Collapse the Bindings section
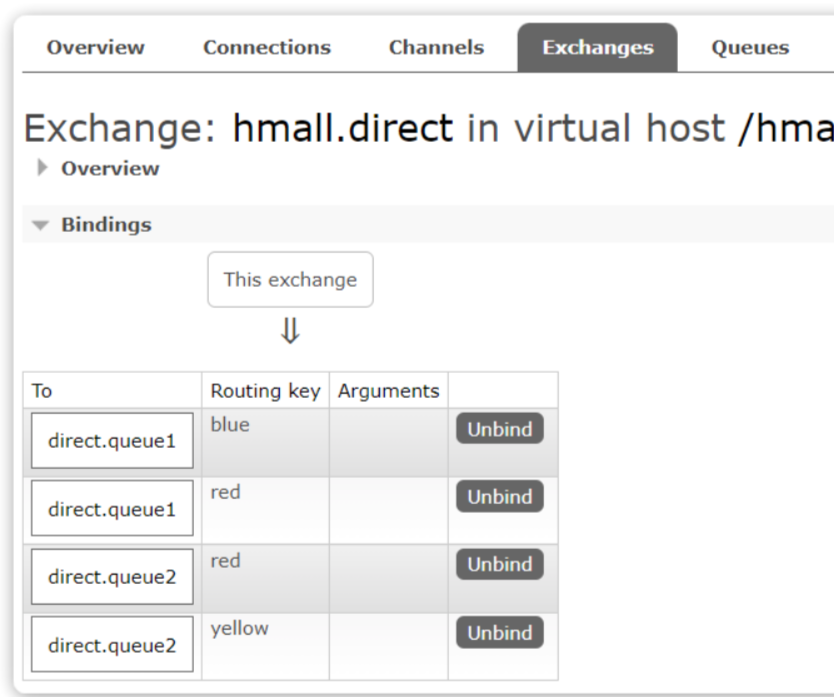The width and height of the screenshot is (834, 697). tap(105, 225)
